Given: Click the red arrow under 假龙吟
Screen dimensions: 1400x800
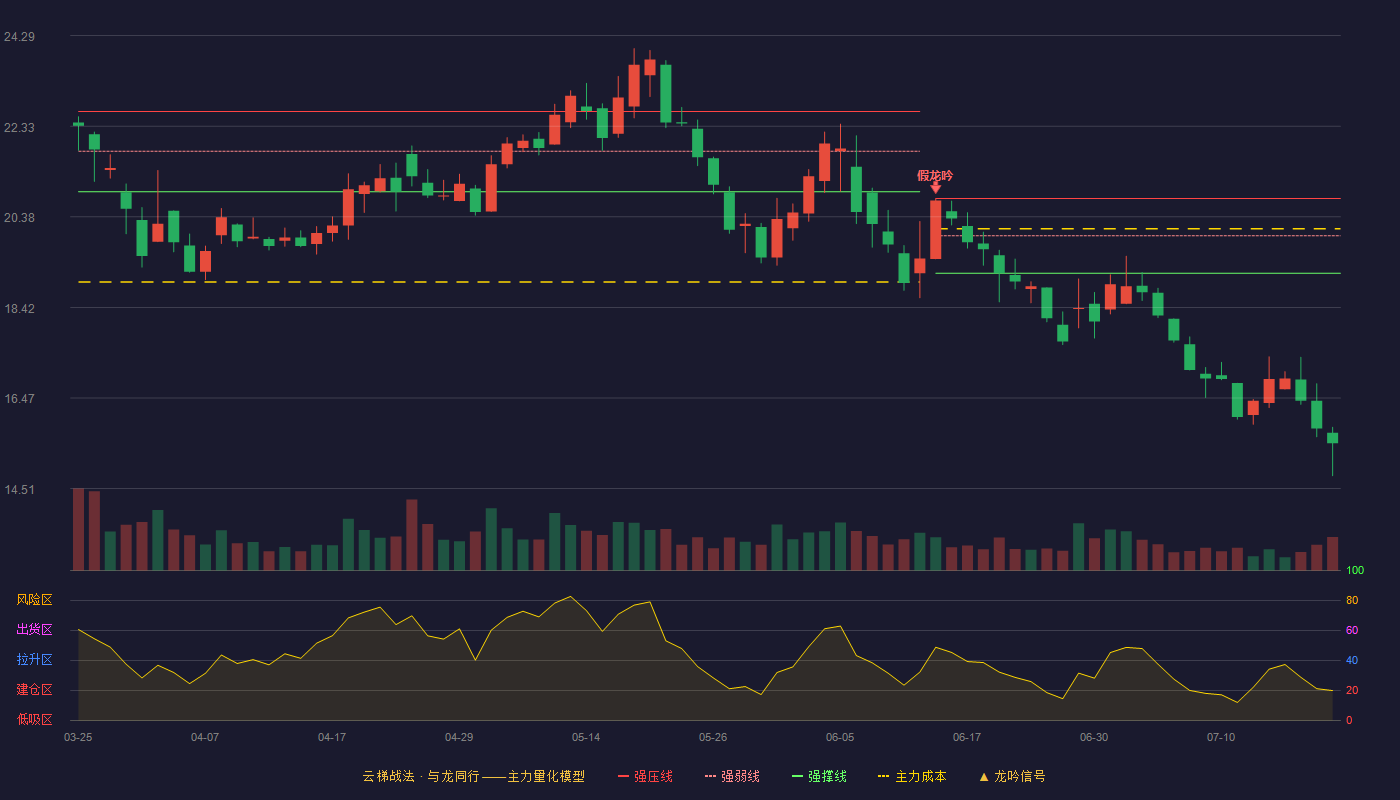Looking at the screenshot, I should pyautogui.click(x=935, y=188).
